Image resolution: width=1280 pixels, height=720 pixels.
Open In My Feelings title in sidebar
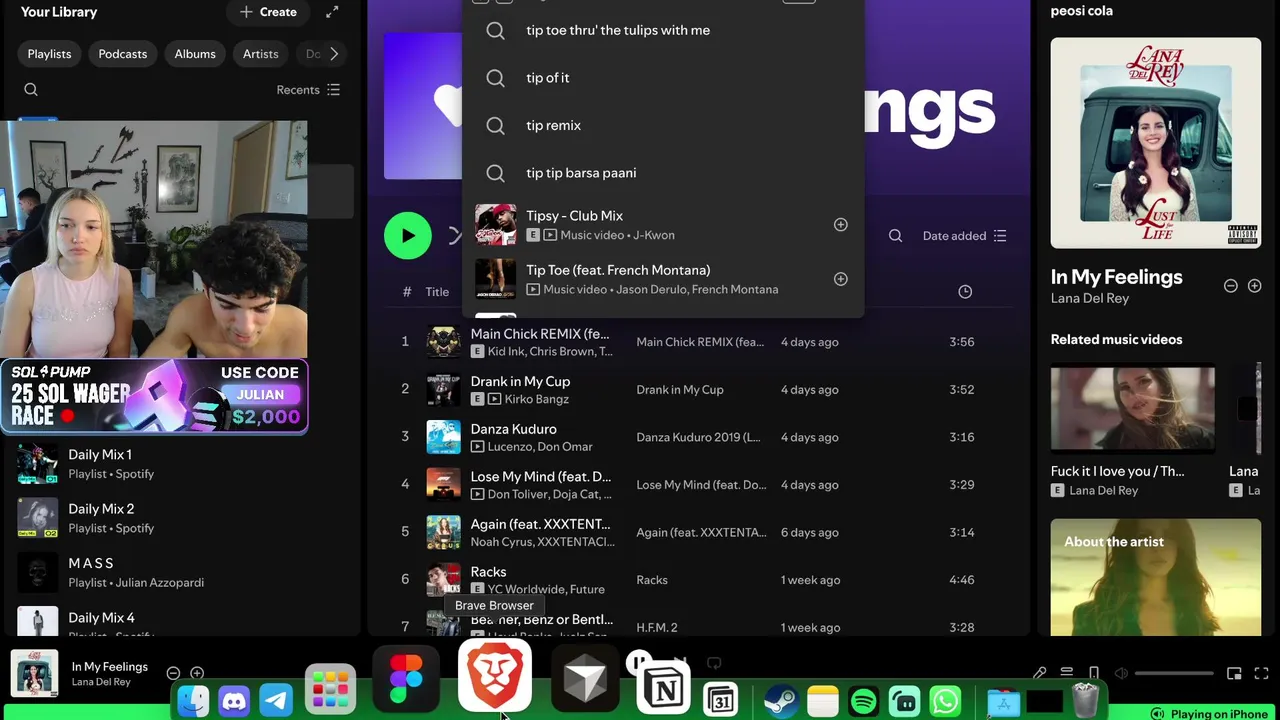pyautogui.click(x=1116, y=277)
